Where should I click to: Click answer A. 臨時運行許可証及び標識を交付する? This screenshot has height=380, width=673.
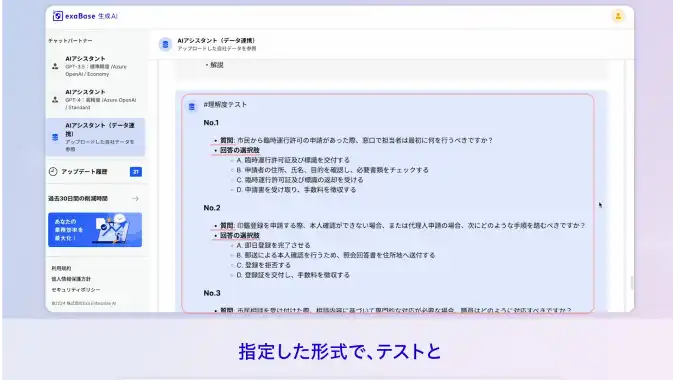[293, 160]
